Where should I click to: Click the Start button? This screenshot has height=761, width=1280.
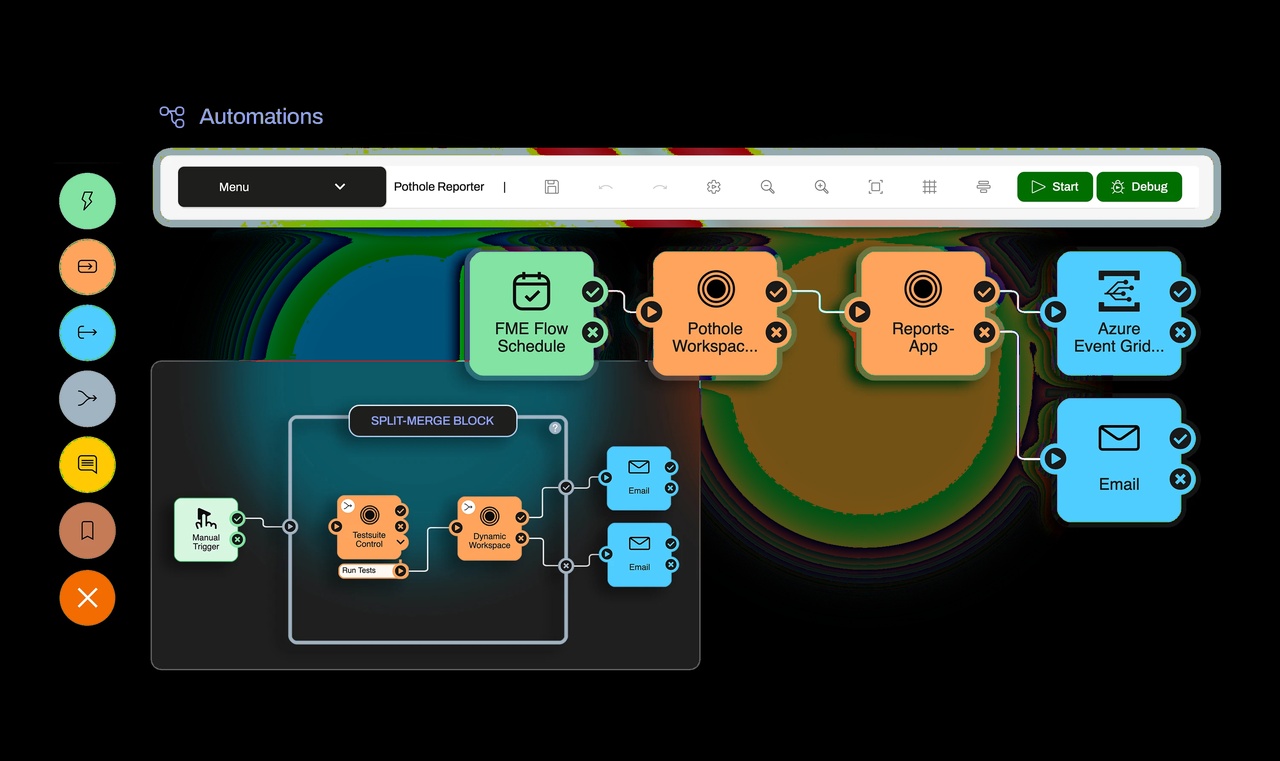coord(1055,187)
